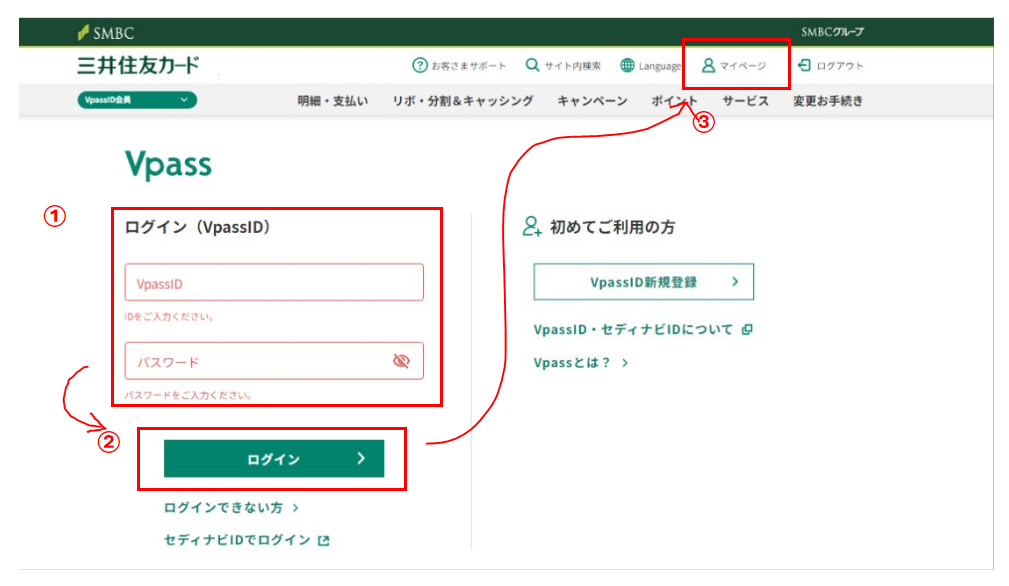
Task: Open 明細・支払い menu
Action: pos(333,101)
